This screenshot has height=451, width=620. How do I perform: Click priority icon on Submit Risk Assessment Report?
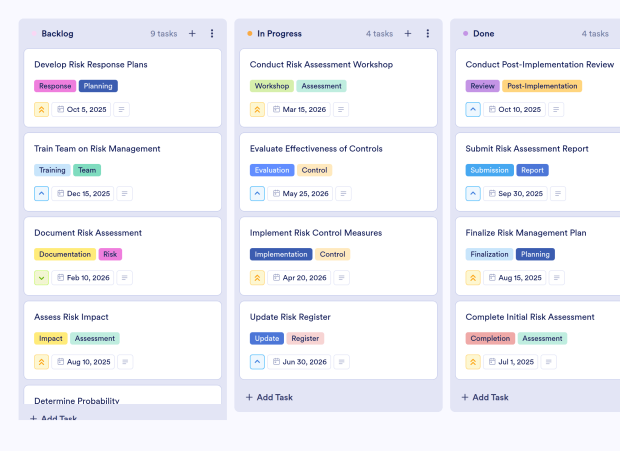coord(473,194)
